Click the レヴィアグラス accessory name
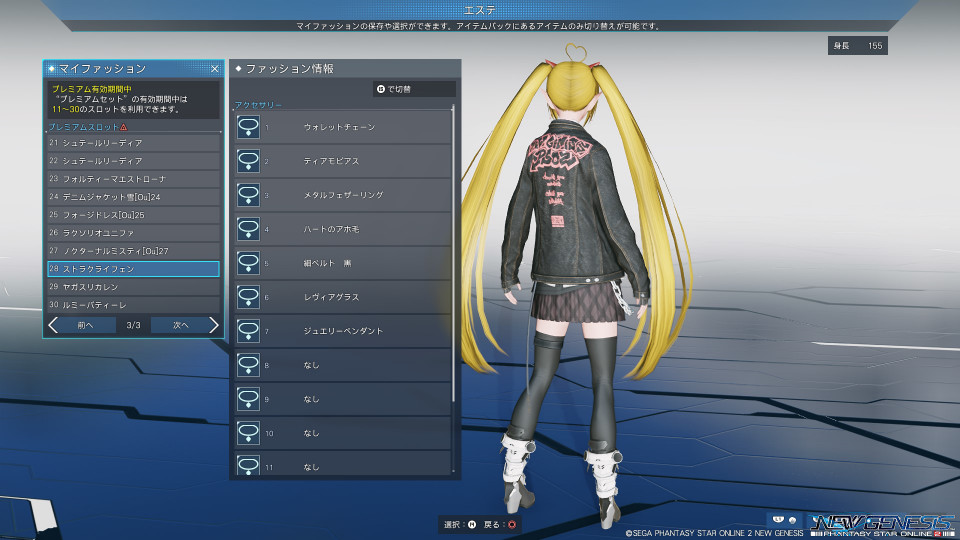 coord(331,297)
